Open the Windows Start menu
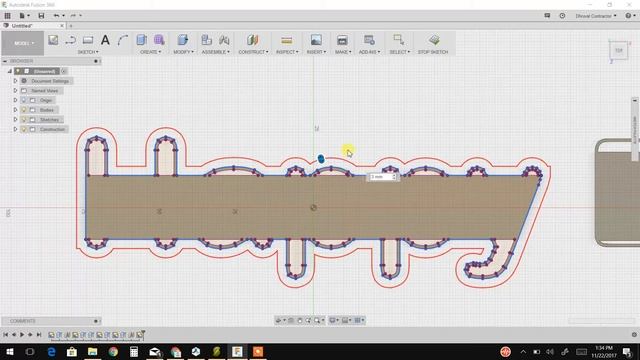Screen dimensions: 640x360 (x=9, y=351)
